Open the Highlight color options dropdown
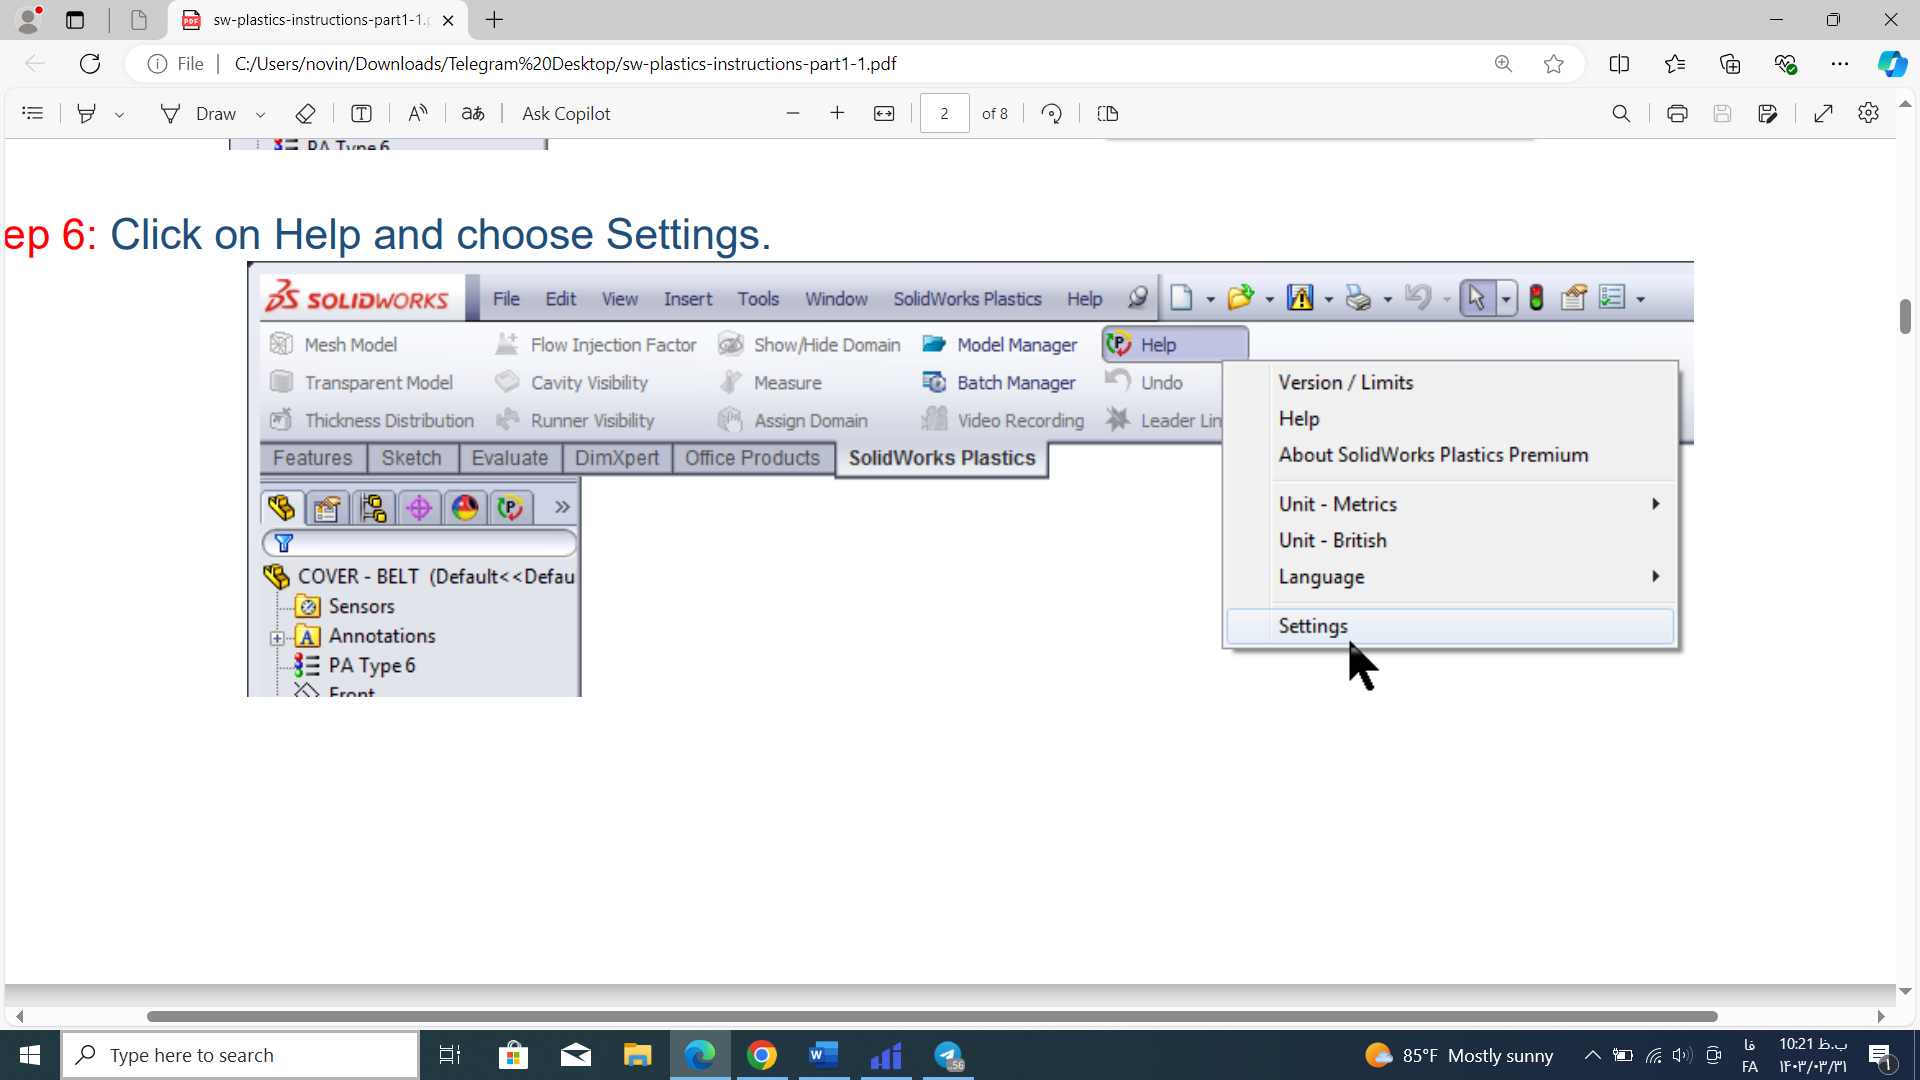The image size is (1920, 1080). [119, 114]
